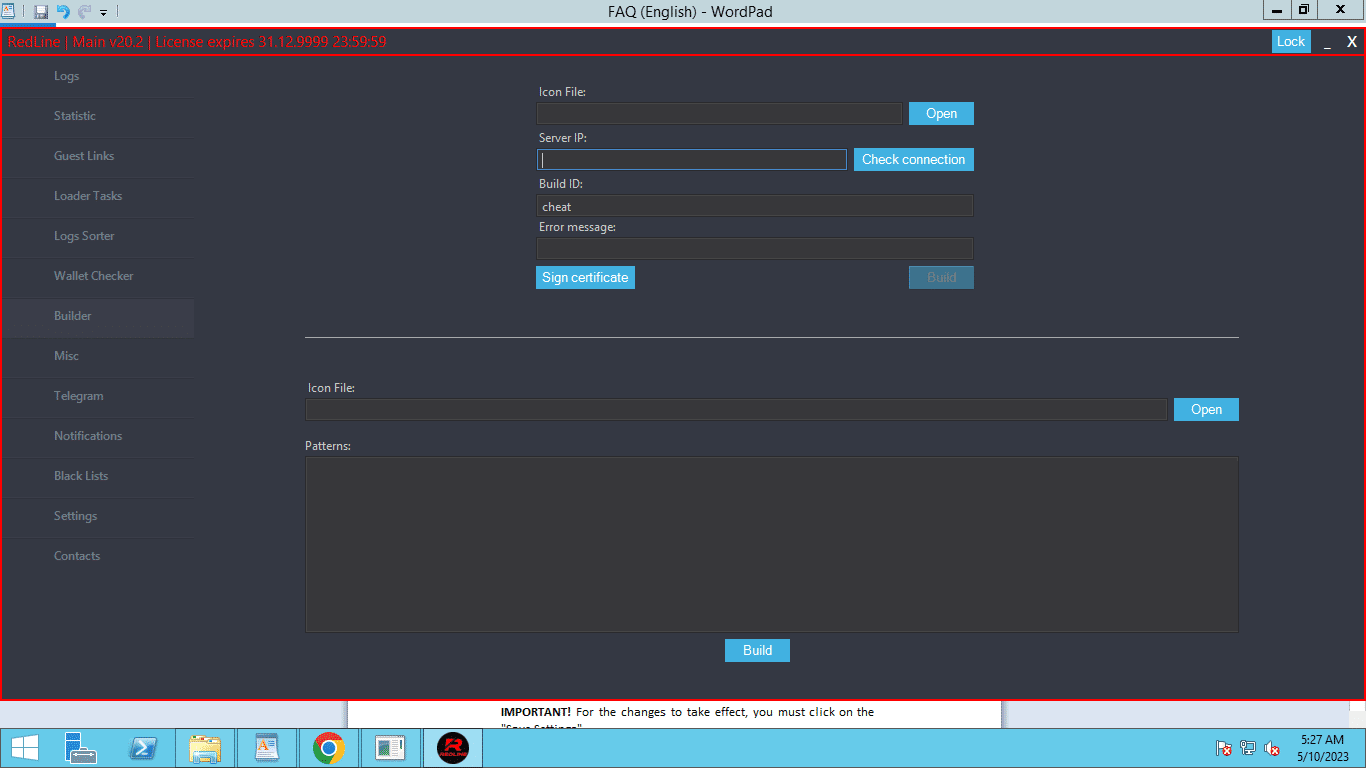This screenshot has height=768, width=1366.
Task: Open File Explorer from the taskbar
Action: pyautogui.click(x=206, y=748)
